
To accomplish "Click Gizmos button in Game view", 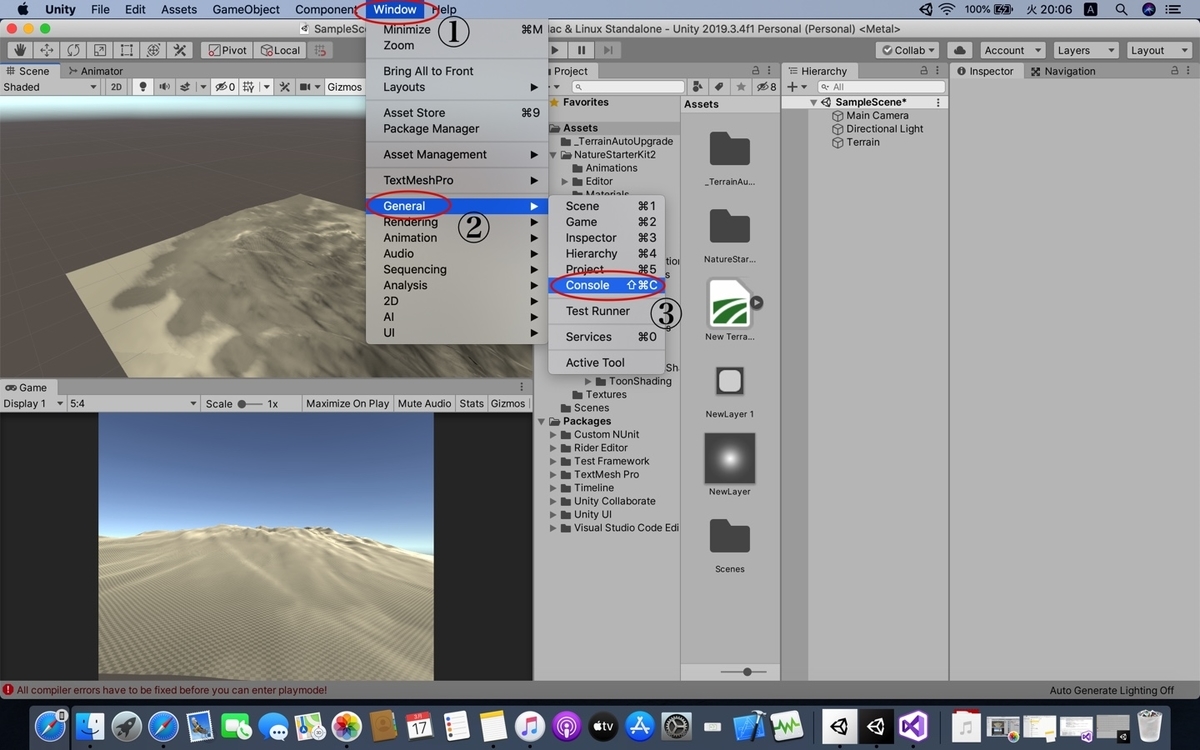I will tap(508, 403).
